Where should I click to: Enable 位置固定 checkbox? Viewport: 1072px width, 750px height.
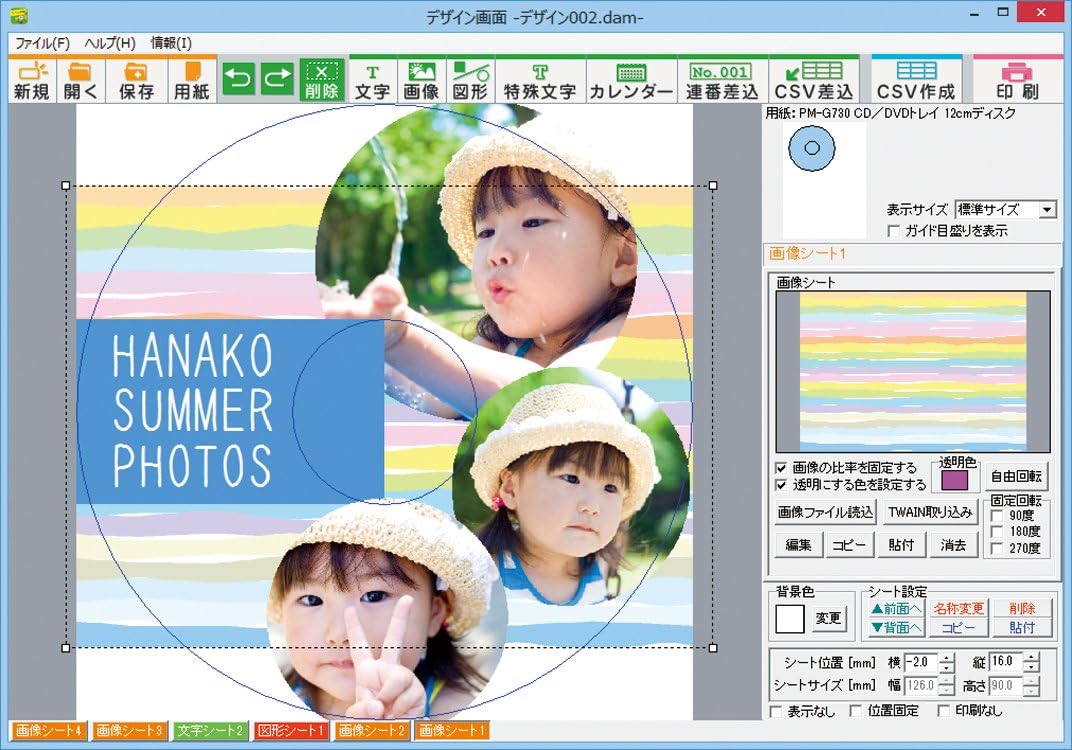pos(855,711)
